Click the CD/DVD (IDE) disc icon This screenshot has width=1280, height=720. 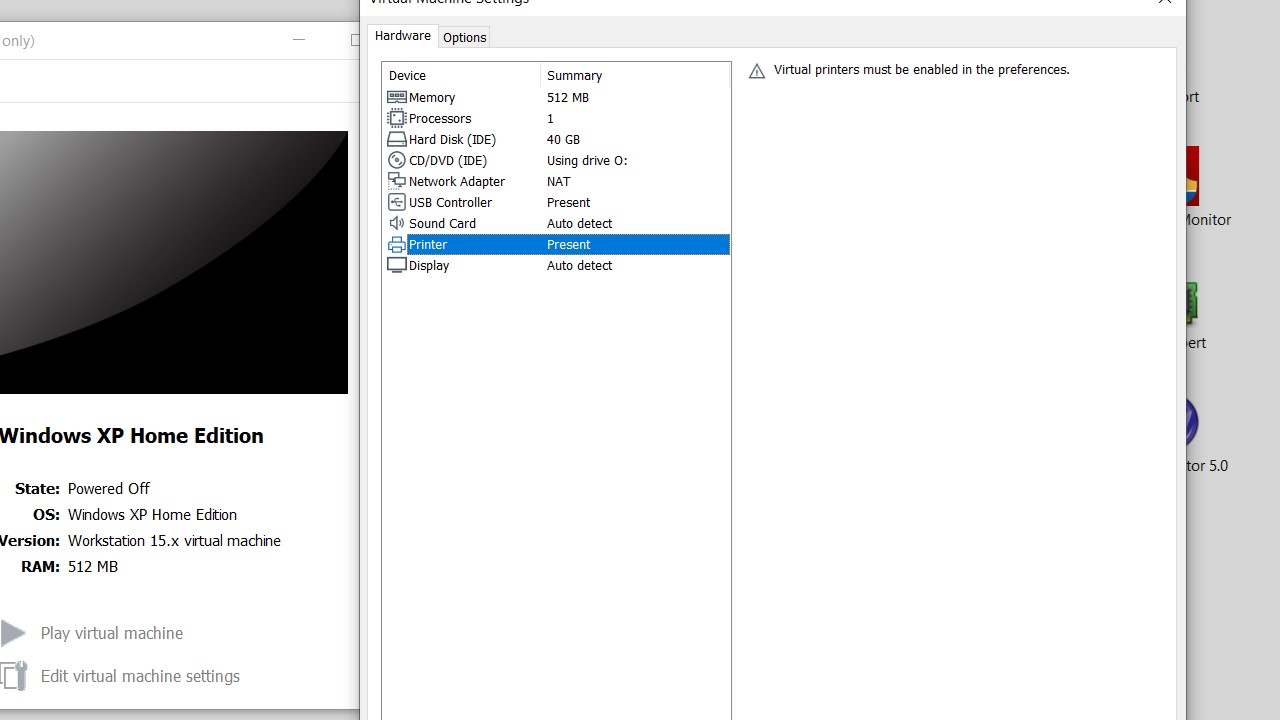[x=397, y=160]
